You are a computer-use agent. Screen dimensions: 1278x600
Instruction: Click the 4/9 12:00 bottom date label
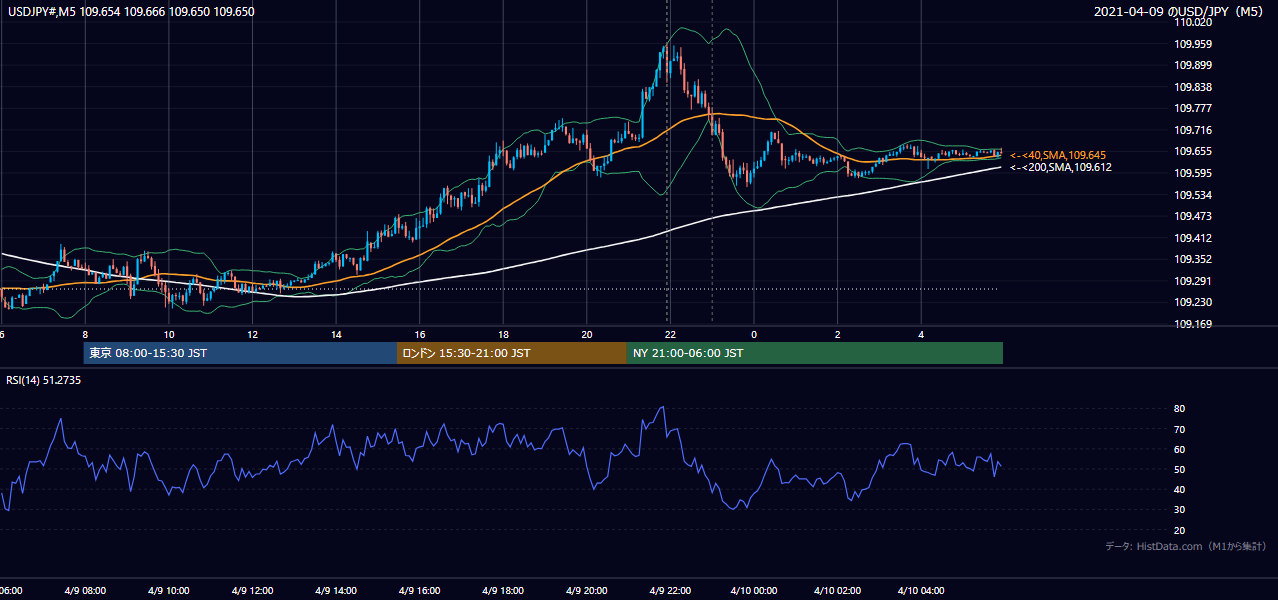point(253,590)
